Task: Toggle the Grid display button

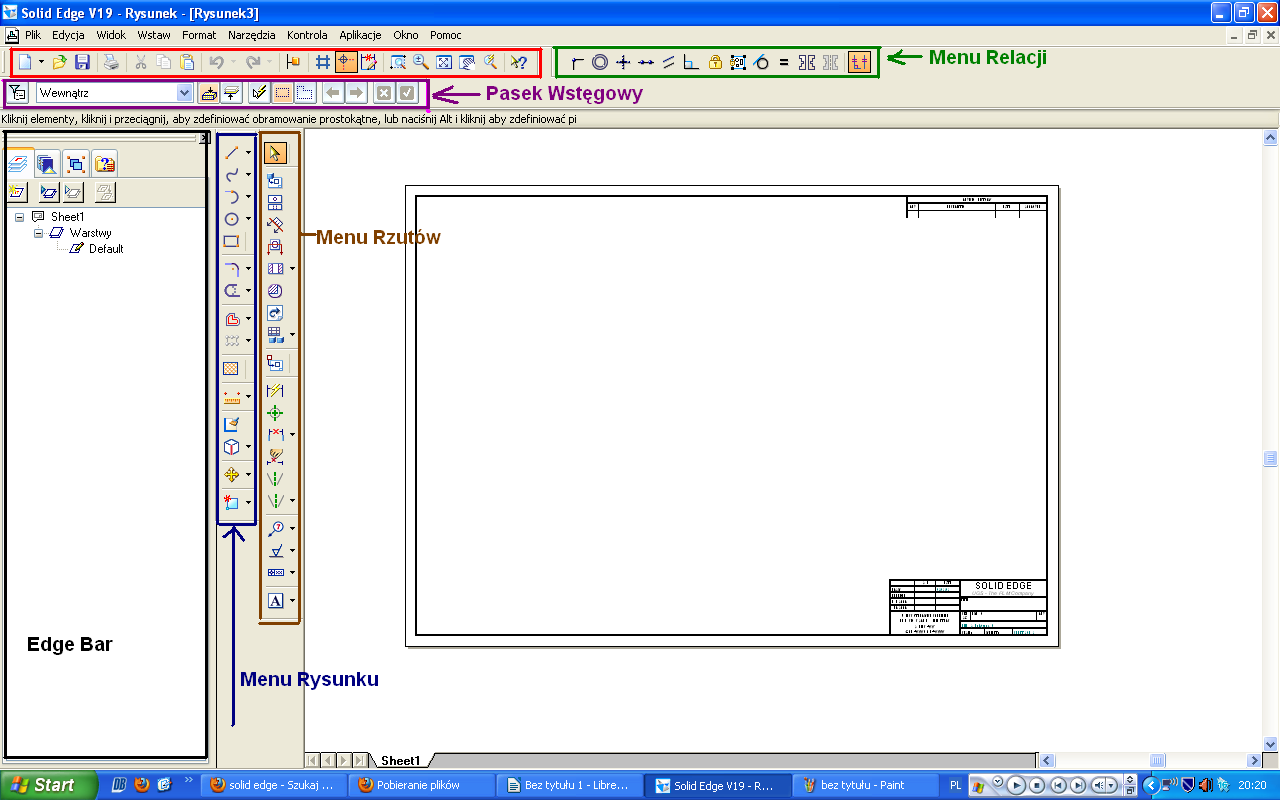Action: tap(323, 62)
